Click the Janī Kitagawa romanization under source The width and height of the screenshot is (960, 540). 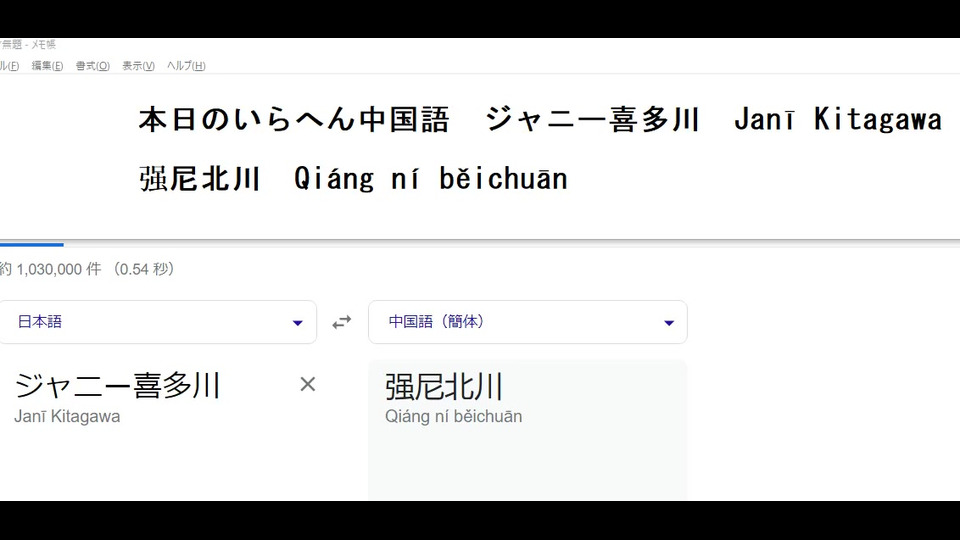coord(67,416)
